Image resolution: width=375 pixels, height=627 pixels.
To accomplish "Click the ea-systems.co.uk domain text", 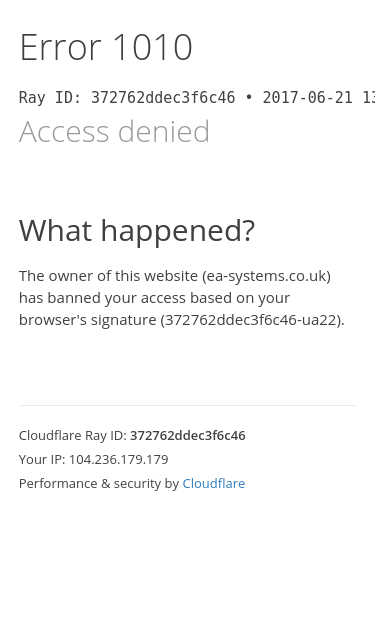I will tap(266, 276).
